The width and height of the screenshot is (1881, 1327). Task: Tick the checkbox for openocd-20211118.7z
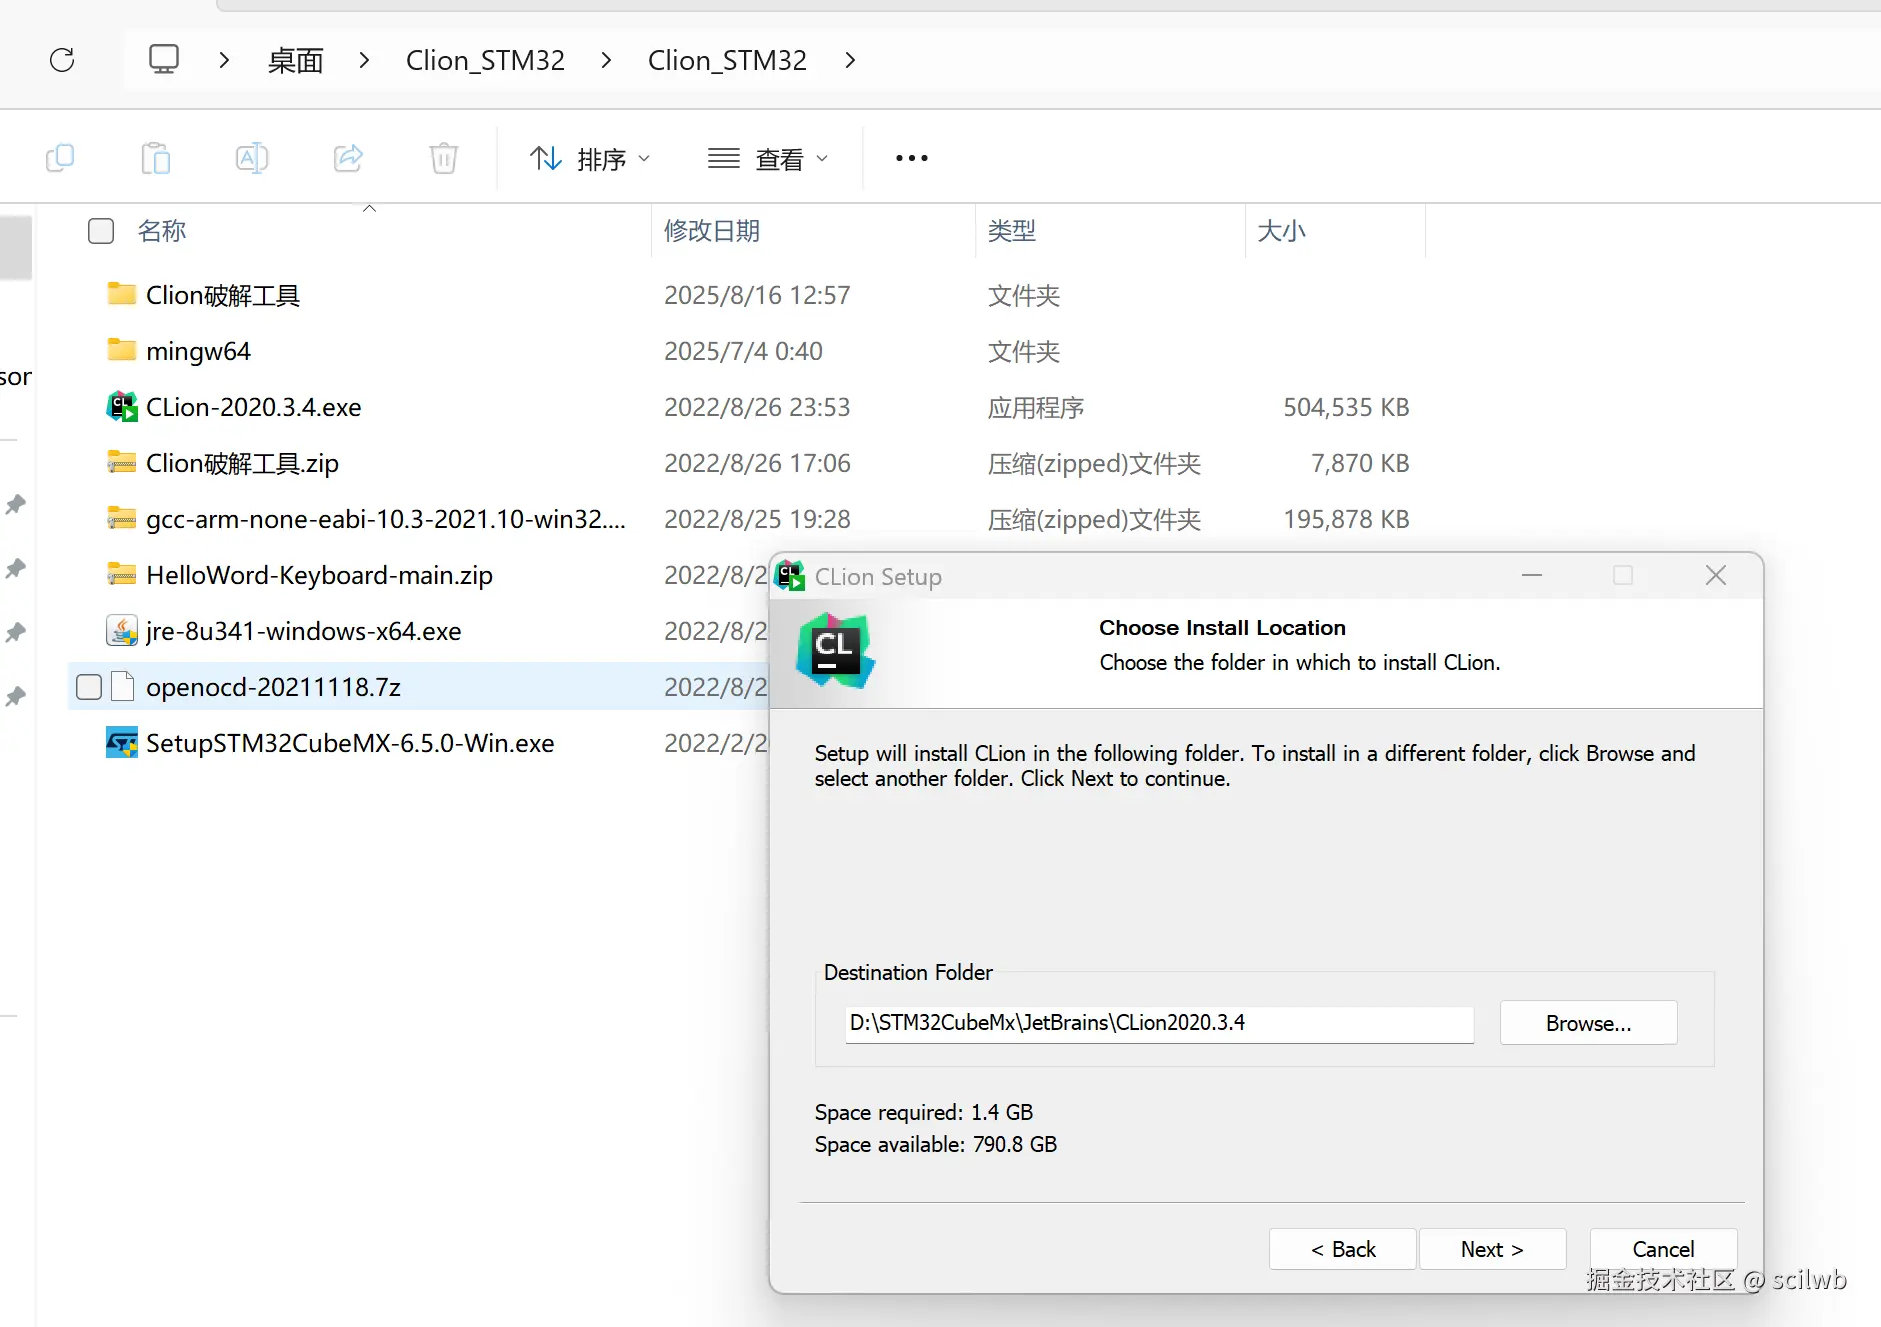pos(89,687)
